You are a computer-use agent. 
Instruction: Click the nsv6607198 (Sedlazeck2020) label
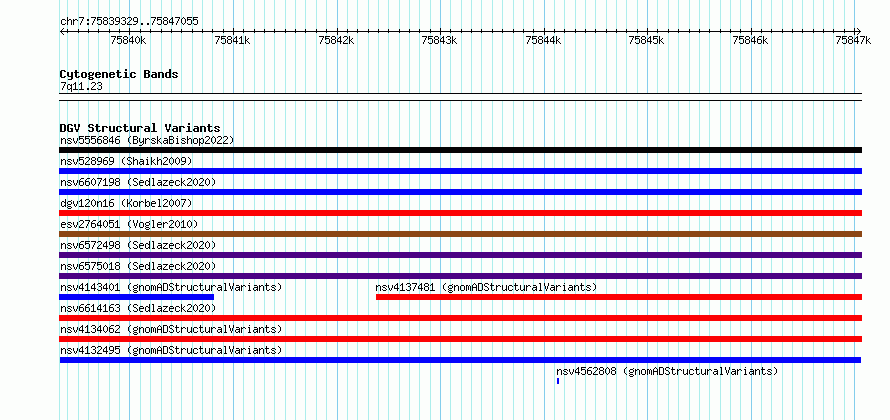tap(138, 182)
